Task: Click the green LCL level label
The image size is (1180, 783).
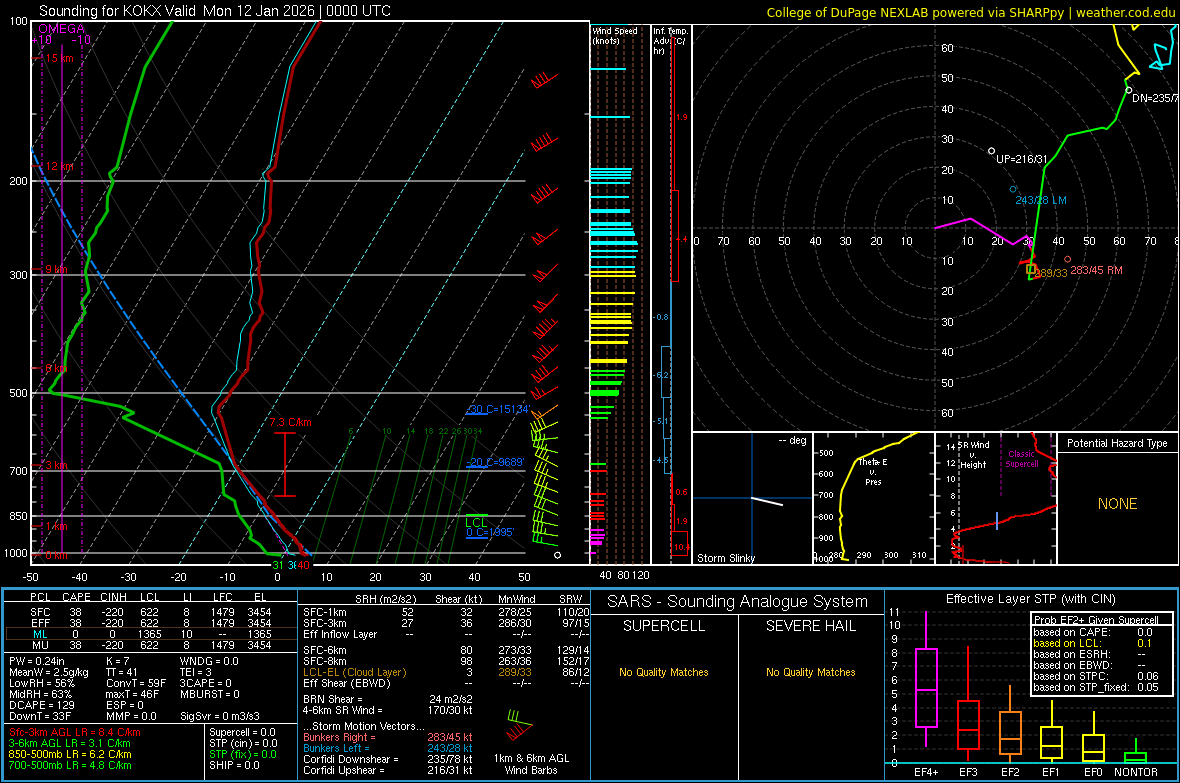Action: coord(476,523)
